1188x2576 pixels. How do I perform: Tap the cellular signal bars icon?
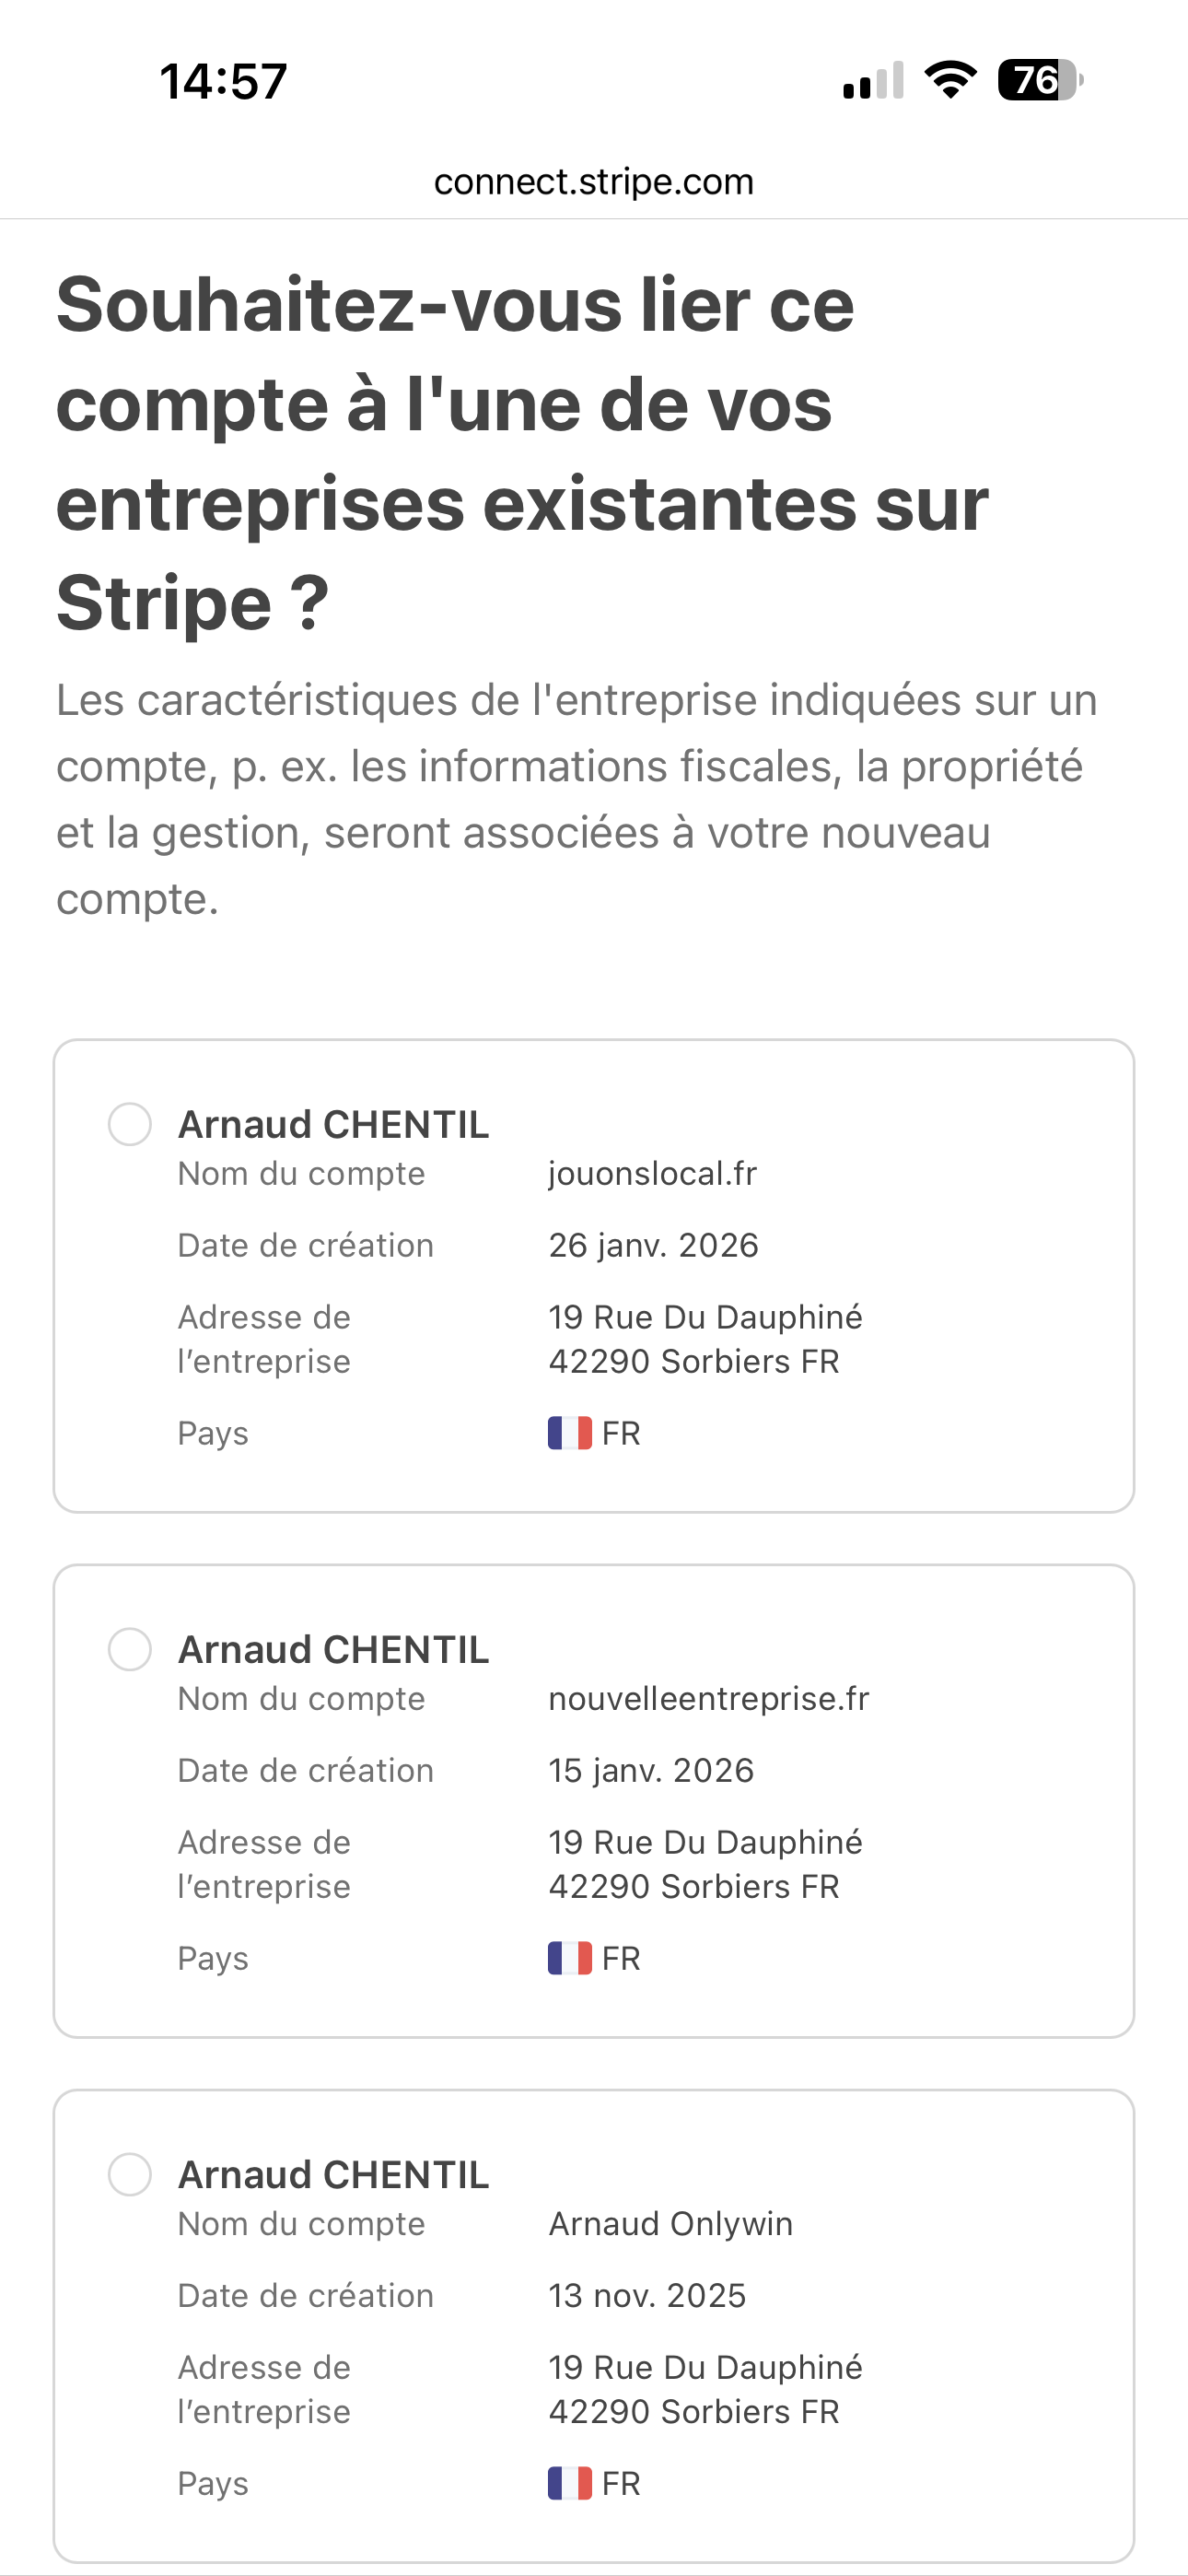coord(873,80)
